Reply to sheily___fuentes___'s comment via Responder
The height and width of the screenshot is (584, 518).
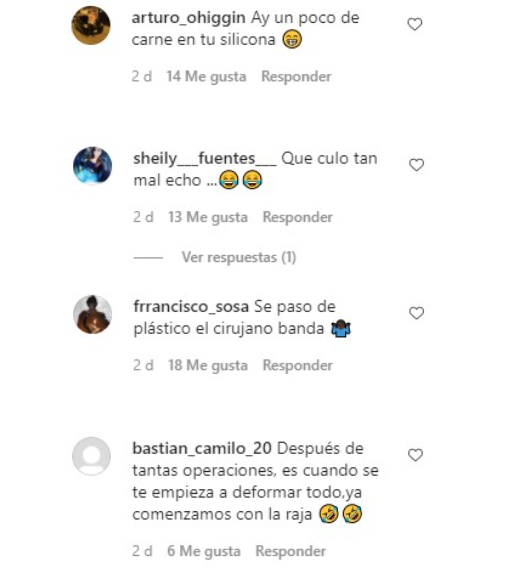pyautogui.click(x=298, y=217)
